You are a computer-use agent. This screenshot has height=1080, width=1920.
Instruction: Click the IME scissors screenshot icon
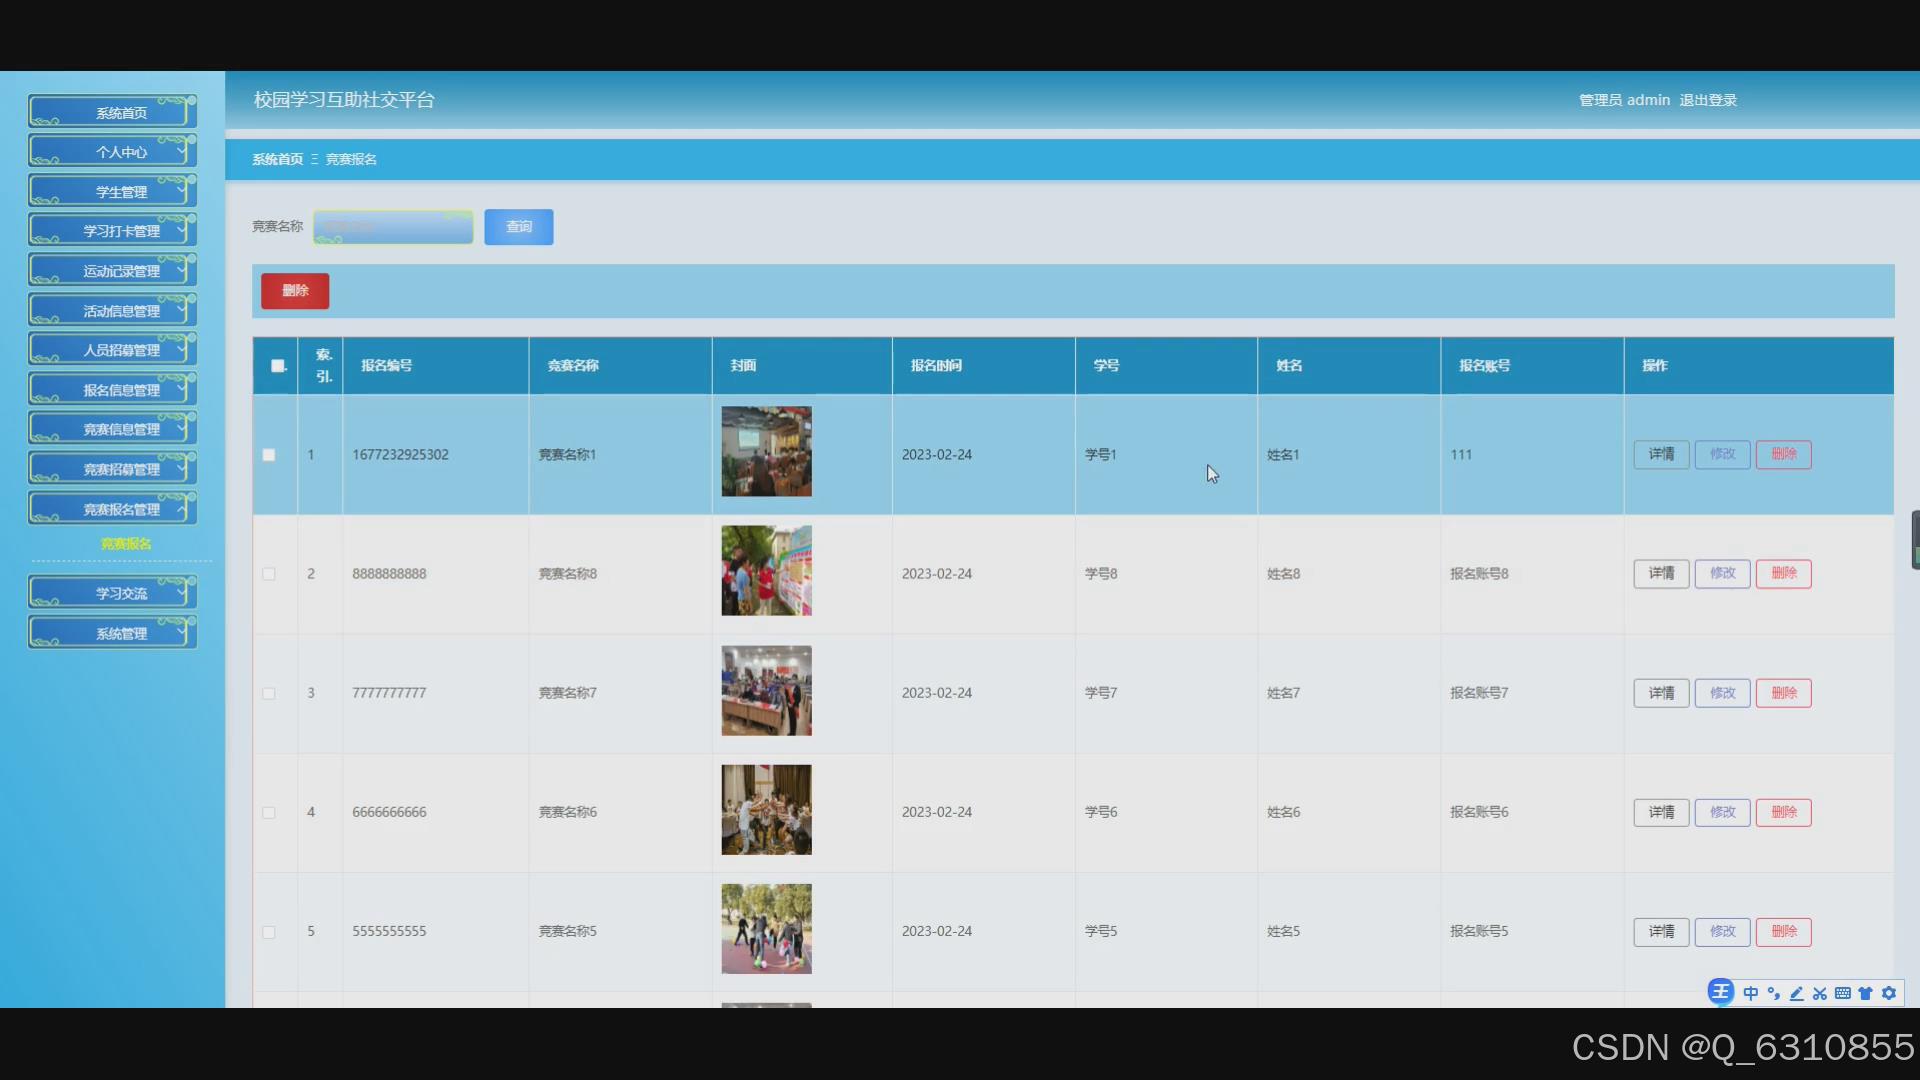tap(1819, 993)
